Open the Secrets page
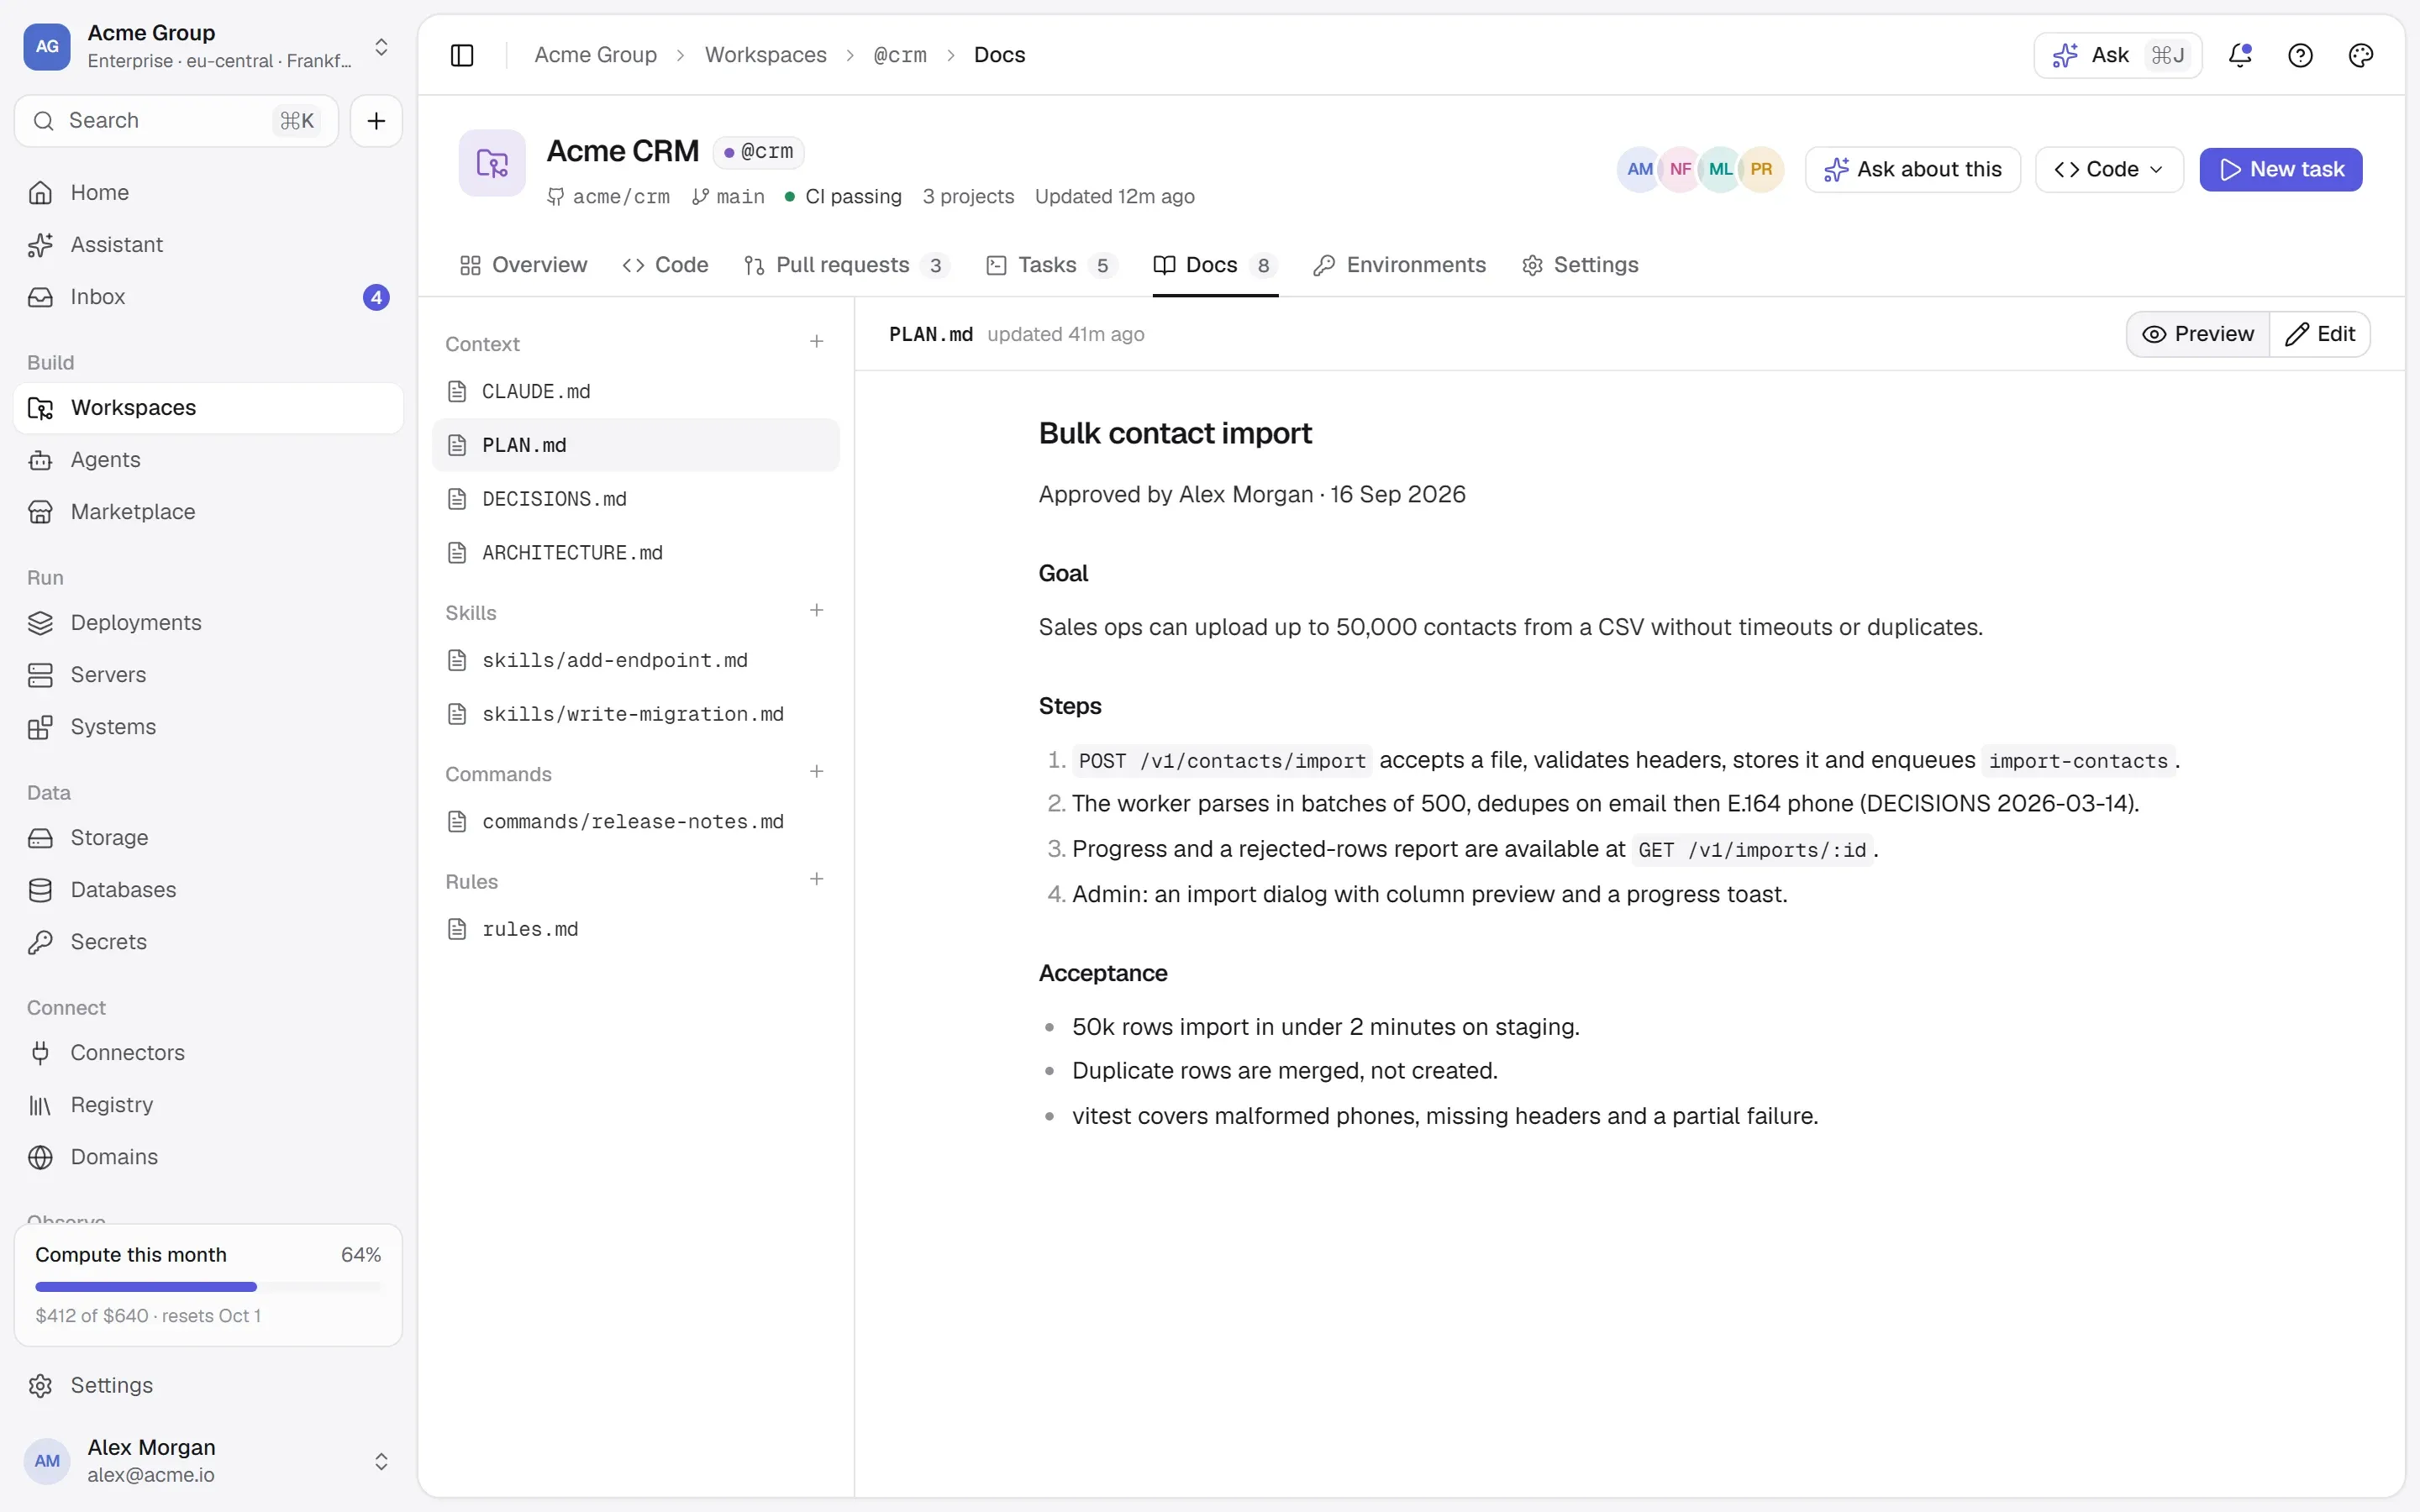Screen dimensions: 2420x1512 (208, 942)
